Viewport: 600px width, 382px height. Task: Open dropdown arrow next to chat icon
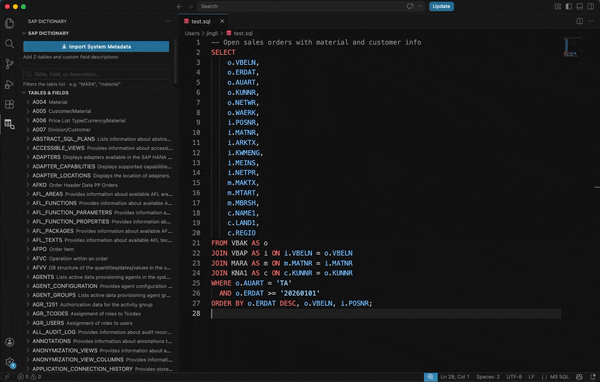coord(420,7)
